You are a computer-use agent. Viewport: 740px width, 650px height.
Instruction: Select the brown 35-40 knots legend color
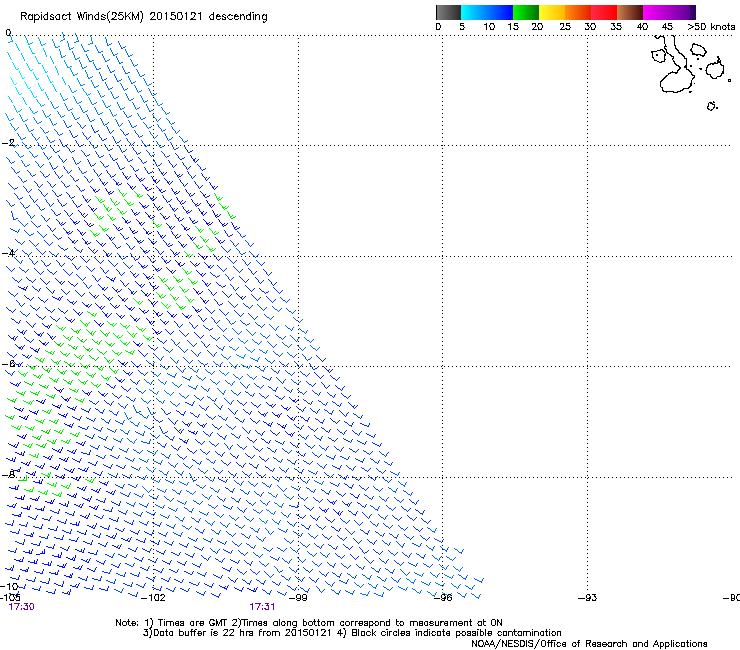630,12
